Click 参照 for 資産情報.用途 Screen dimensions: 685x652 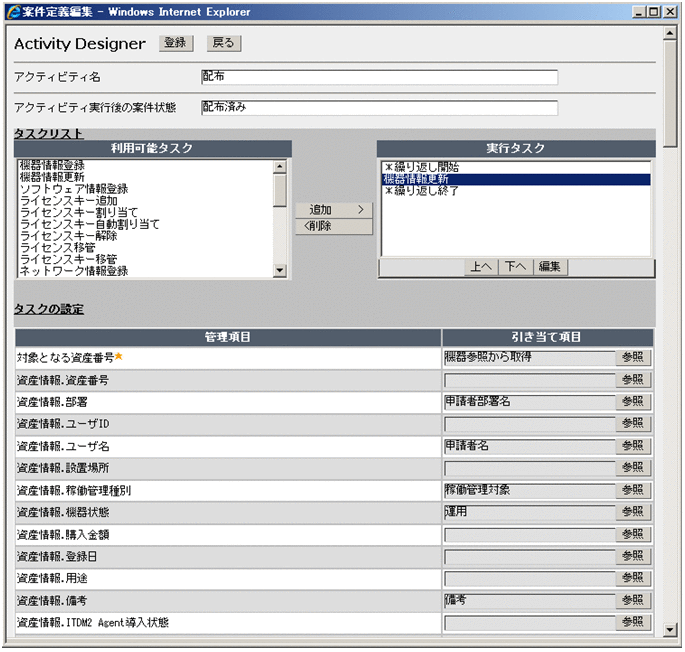pyautogui.click(x=633, y=578)
